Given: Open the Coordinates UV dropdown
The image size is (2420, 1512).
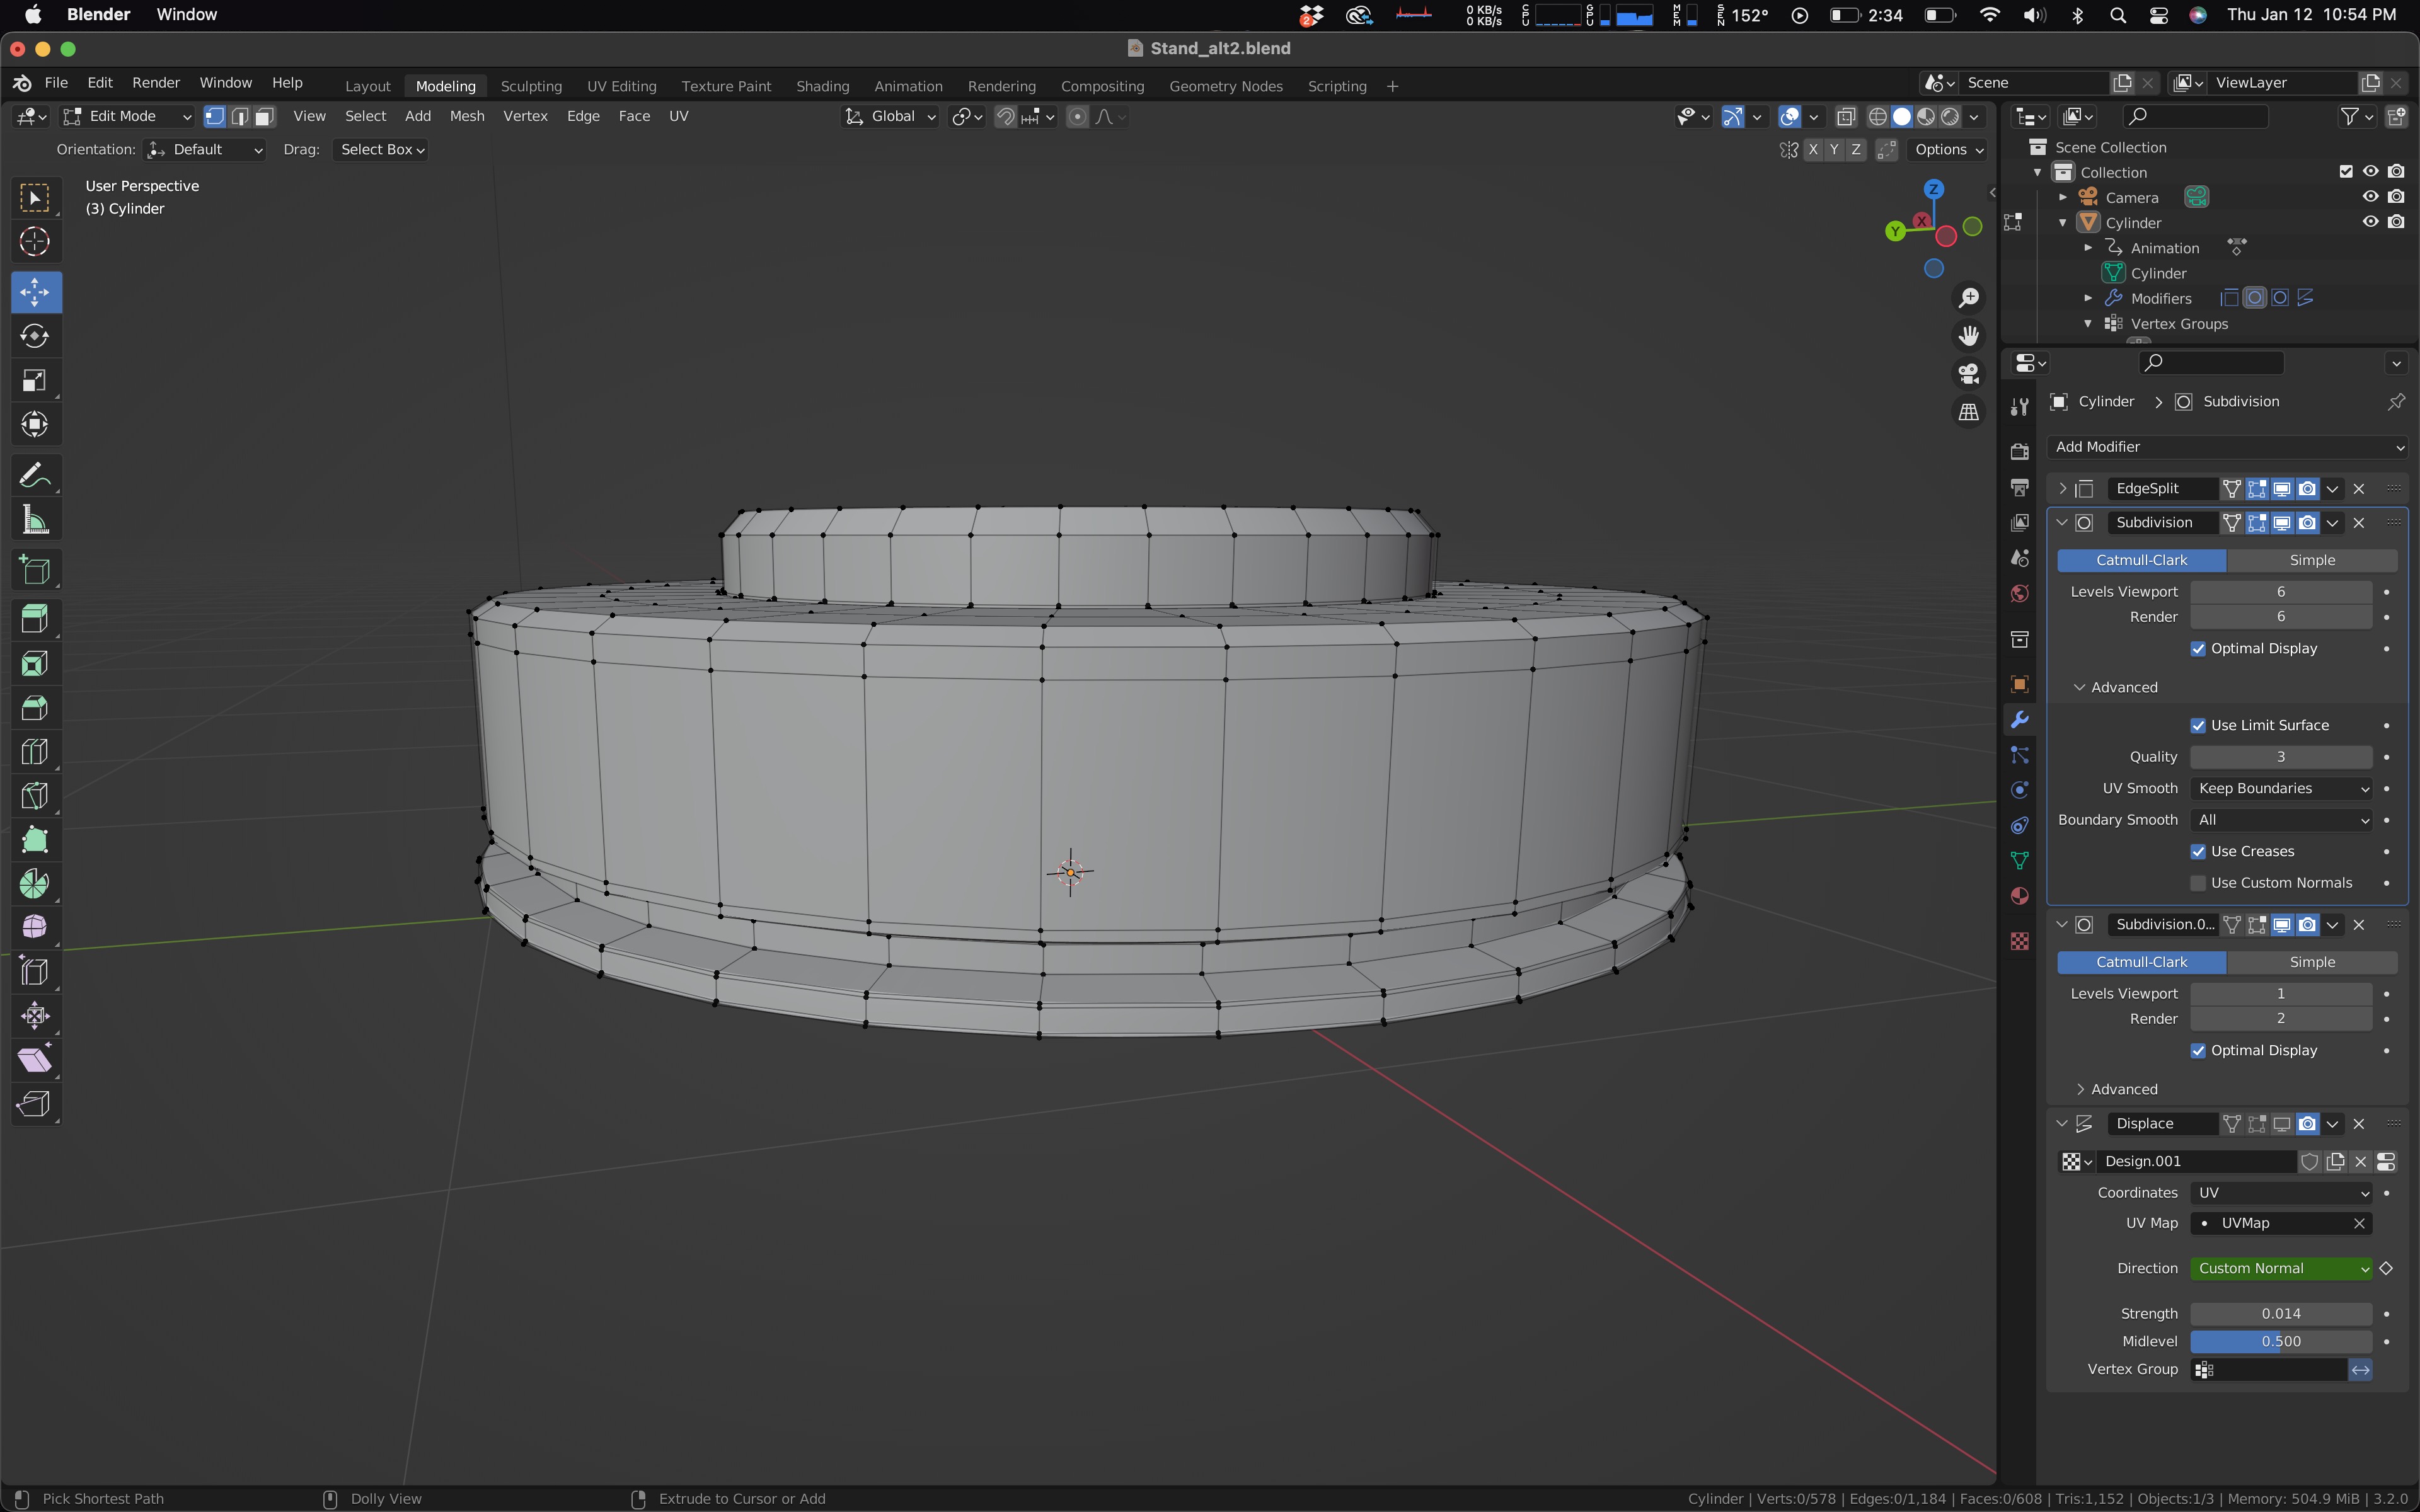Looking at the screenshot, I should pyautogui.click(x=2281, y=1193).
